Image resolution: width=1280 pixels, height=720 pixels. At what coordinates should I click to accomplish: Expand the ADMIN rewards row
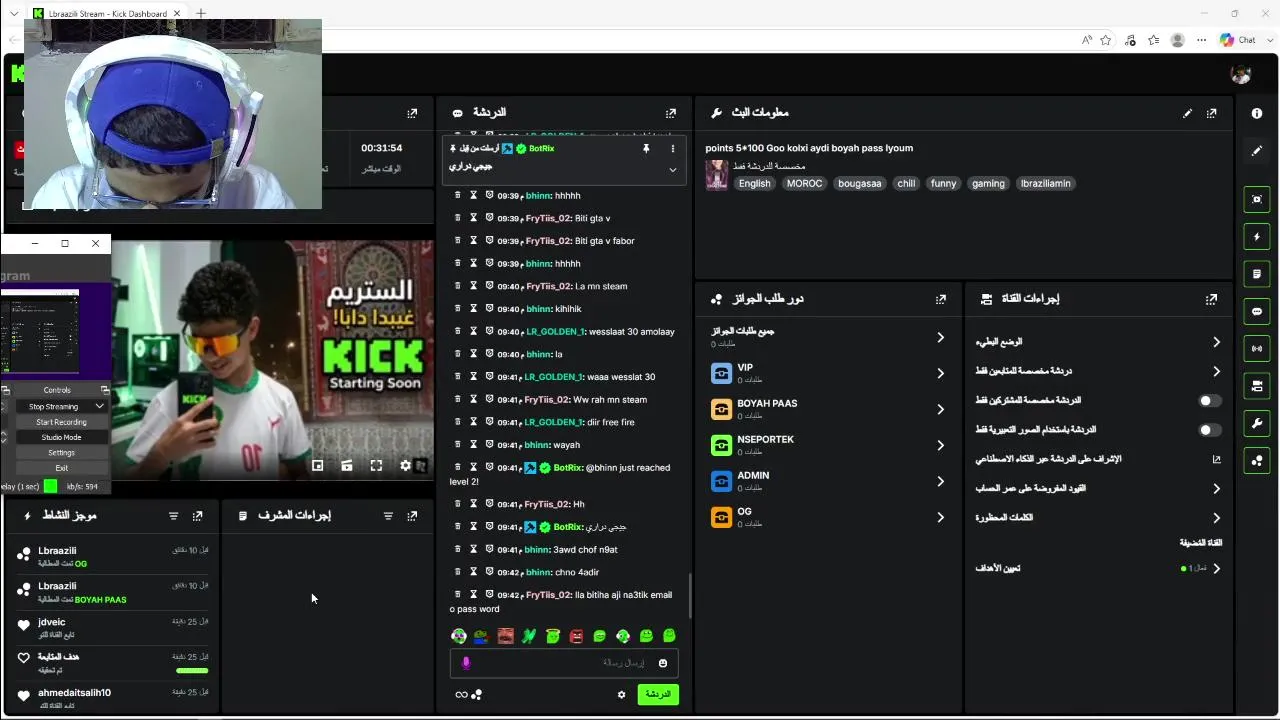pyautogui.click(x=827, y=482)
